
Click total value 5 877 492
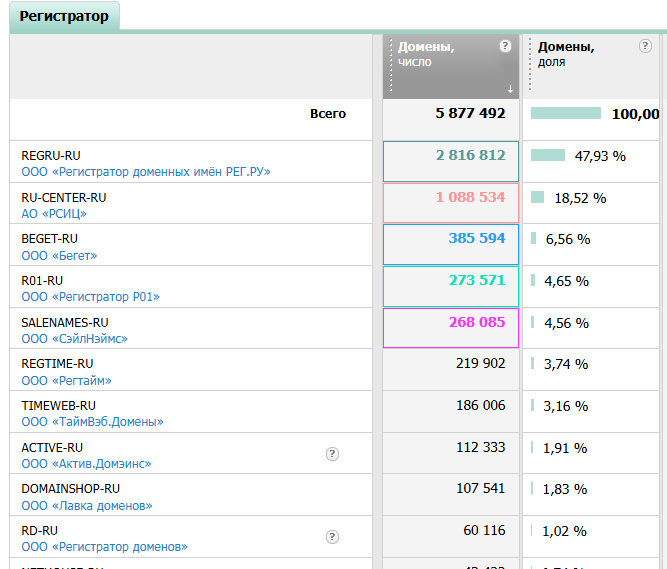coord(470,113)
